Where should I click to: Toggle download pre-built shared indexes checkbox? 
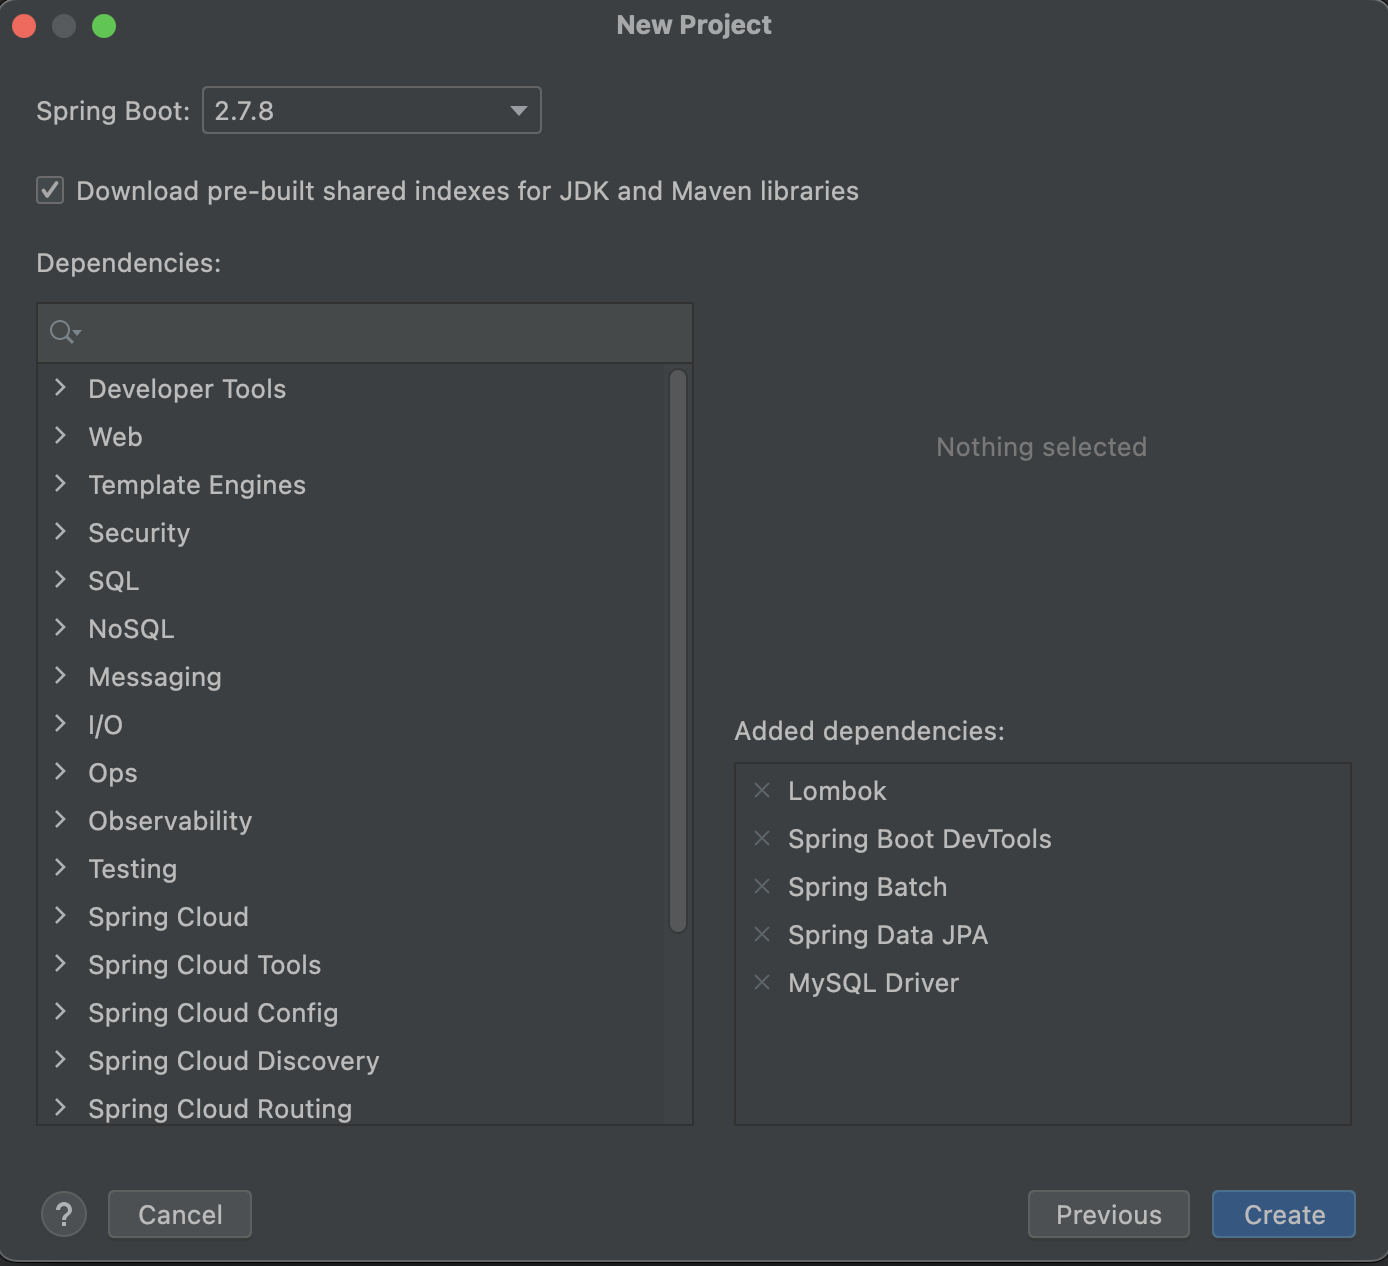click(x=50, y=190)
